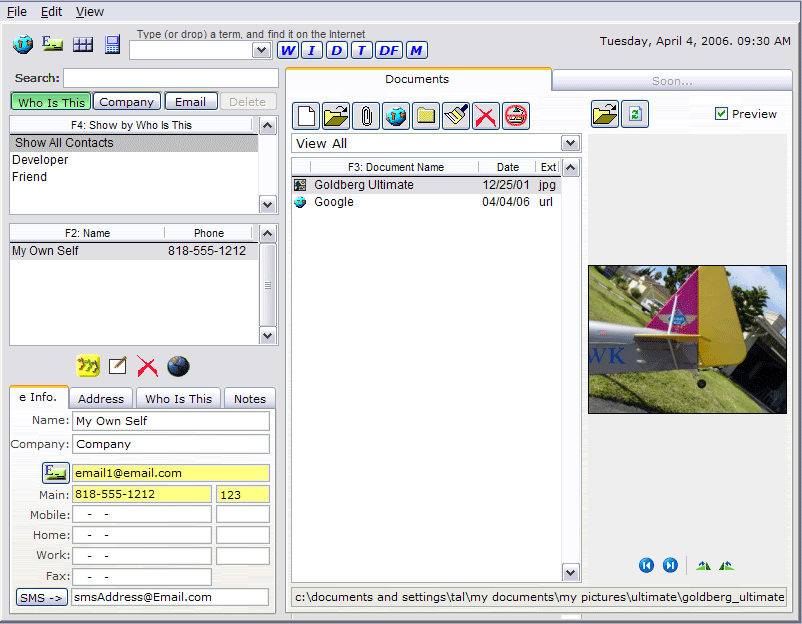
Task: Click the yellow add contact icon
Action: 88,366
